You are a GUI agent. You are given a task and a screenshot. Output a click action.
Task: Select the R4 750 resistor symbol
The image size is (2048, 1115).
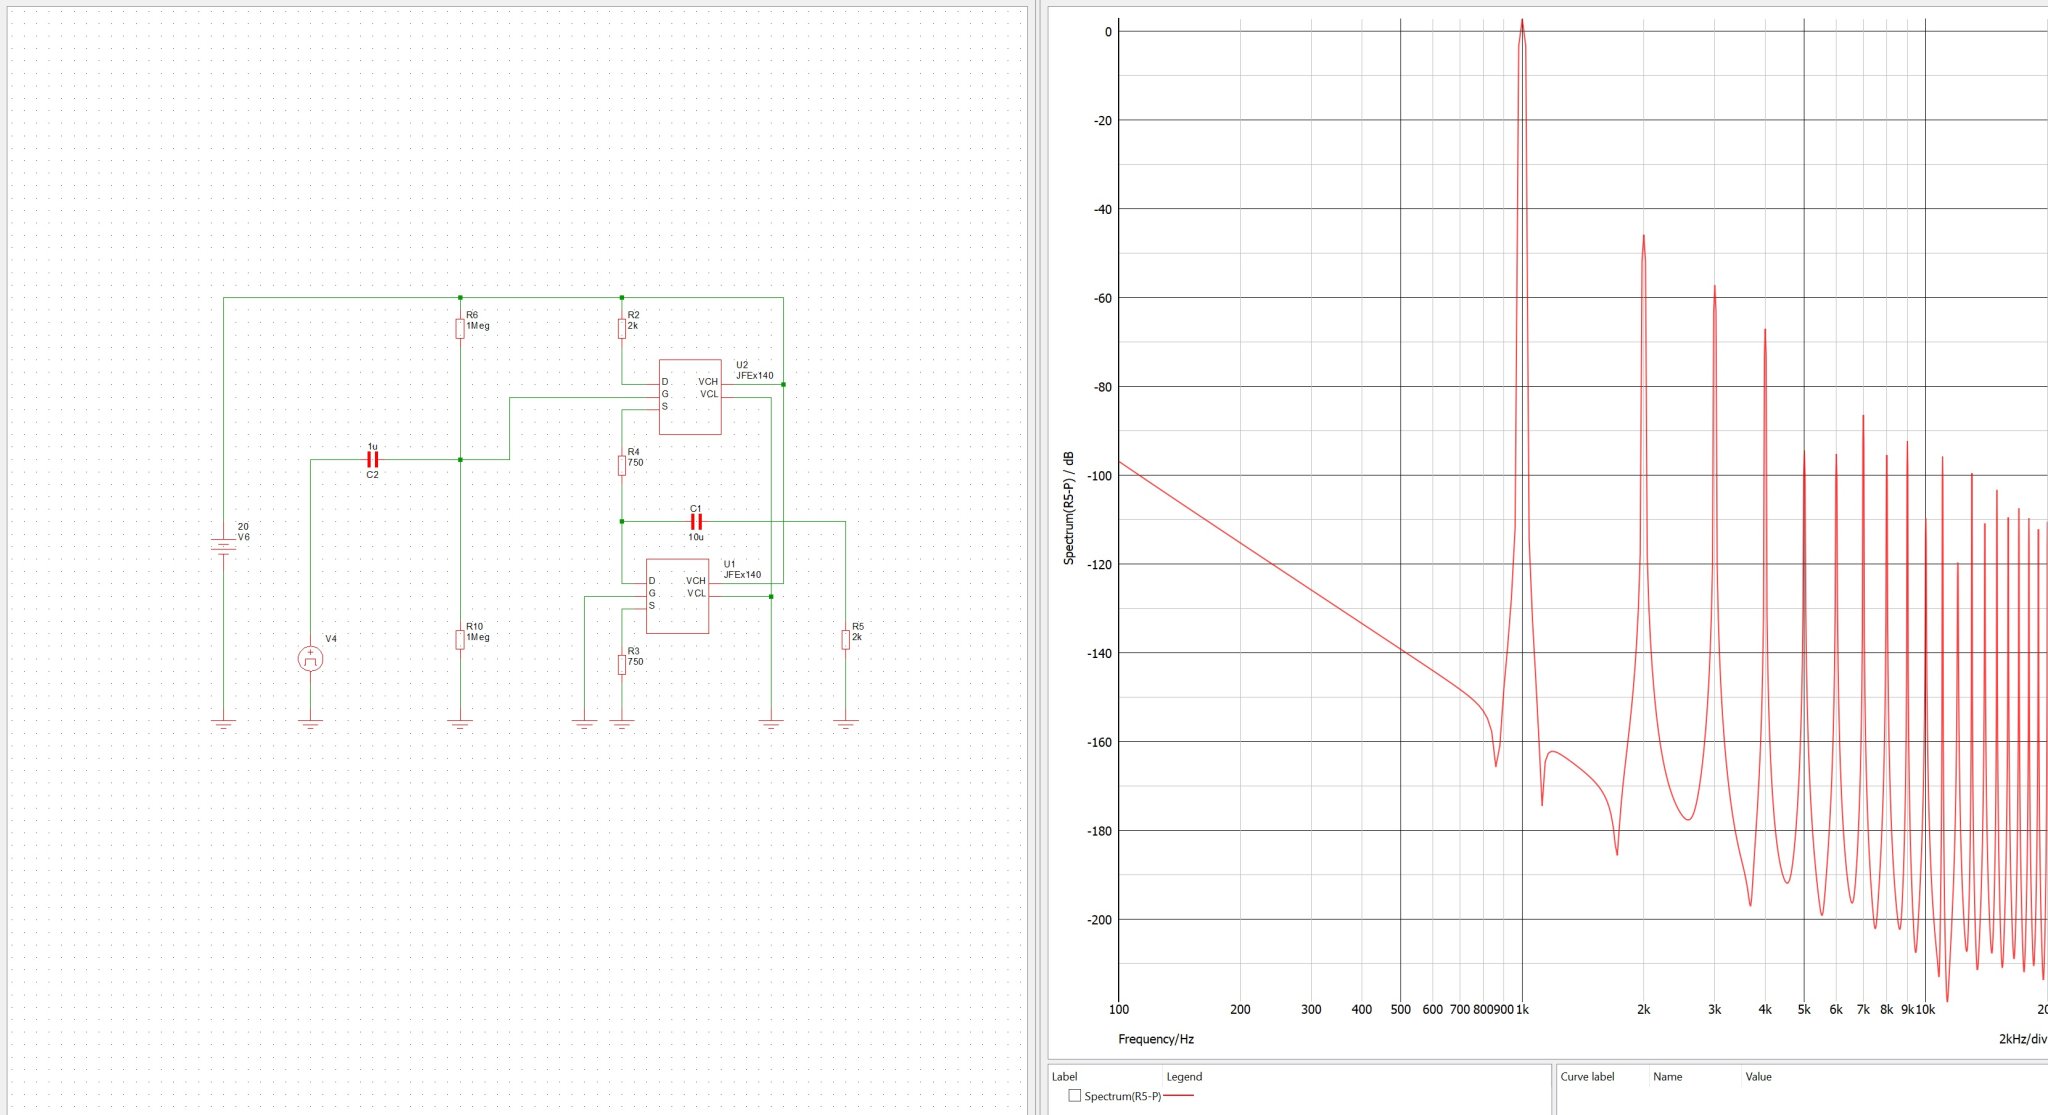click(x=622, y=464)
